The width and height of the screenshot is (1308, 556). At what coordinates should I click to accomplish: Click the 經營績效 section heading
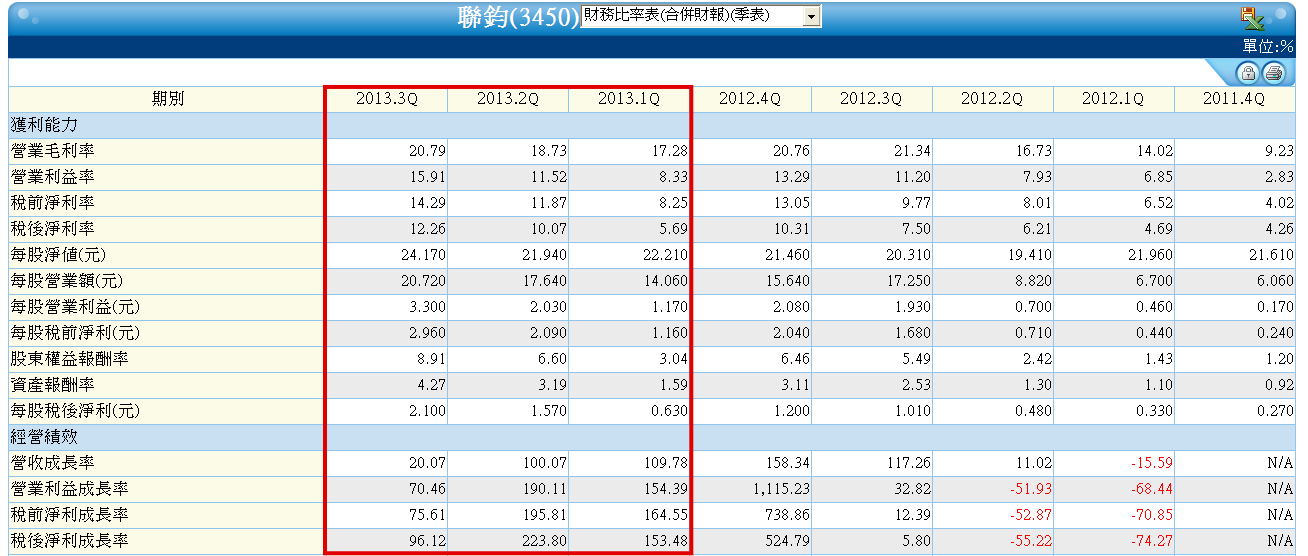[x=44, y=437]
